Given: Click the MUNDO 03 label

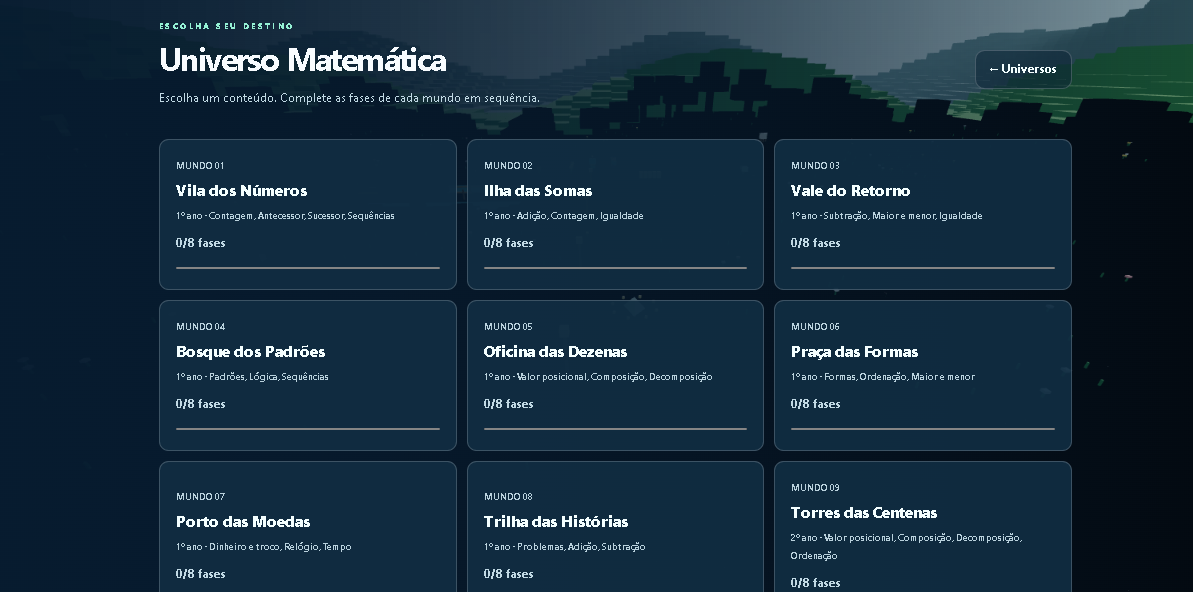Looking at the screenshot, I should point(816,166).
